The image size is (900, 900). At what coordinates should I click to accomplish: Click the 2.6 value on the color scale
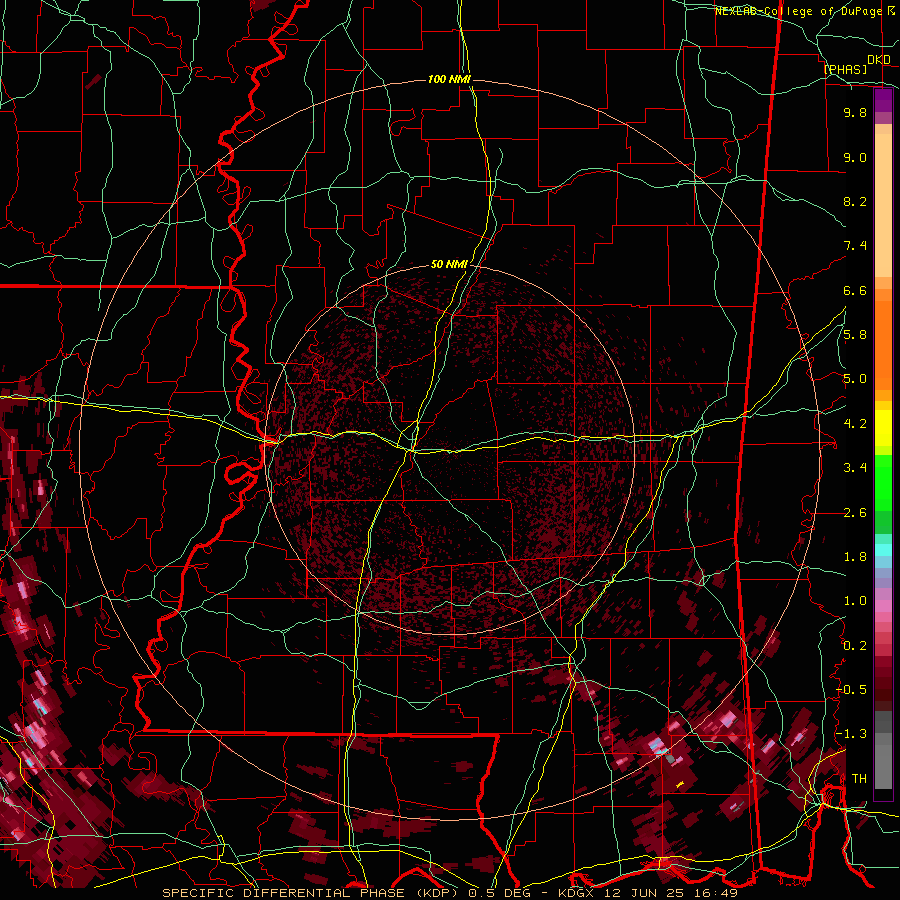pyautogui.click(x=855, y=513)
